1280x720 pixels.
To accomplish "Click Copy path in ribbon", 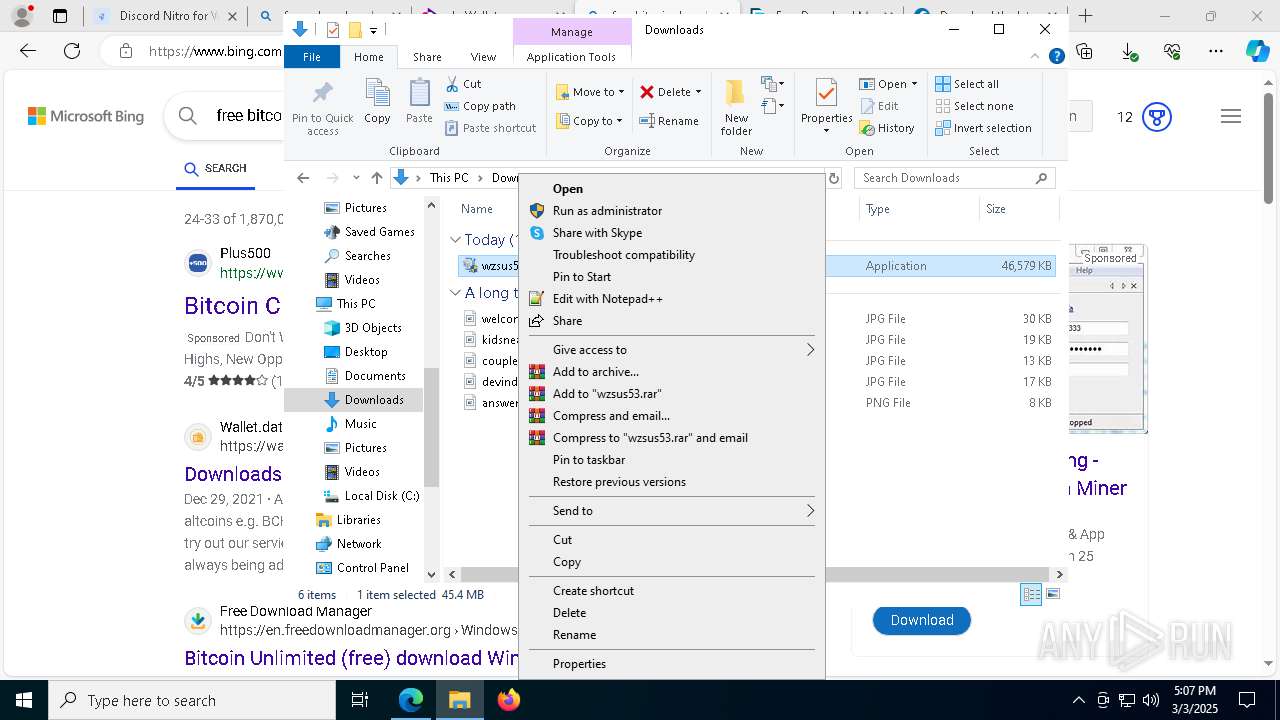I will tap(480, 106).
